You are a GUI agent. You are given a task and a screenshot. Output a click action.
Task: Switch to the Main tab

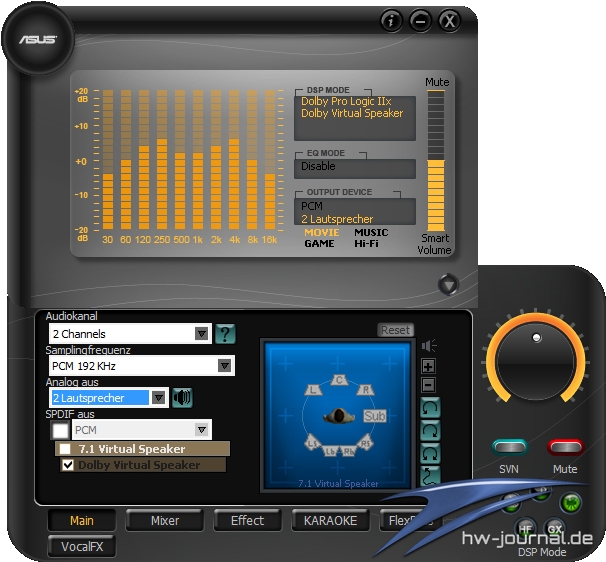point(82,520)
